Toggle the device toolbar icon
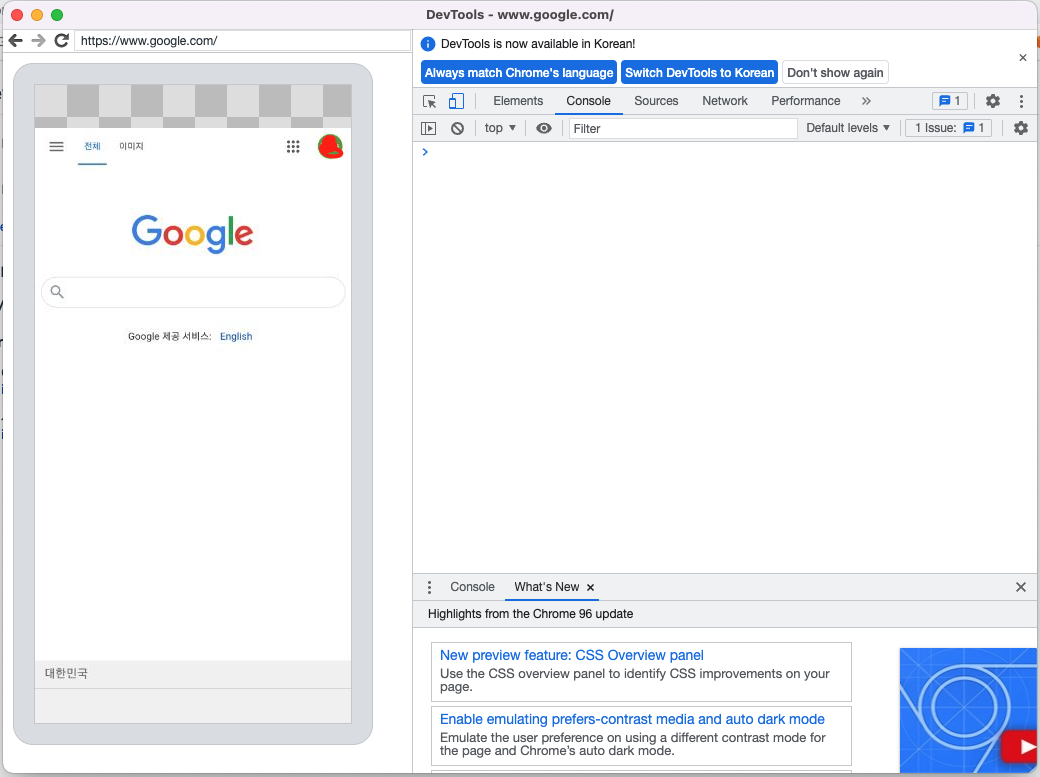1040x777 pixels. coord(456,101)
